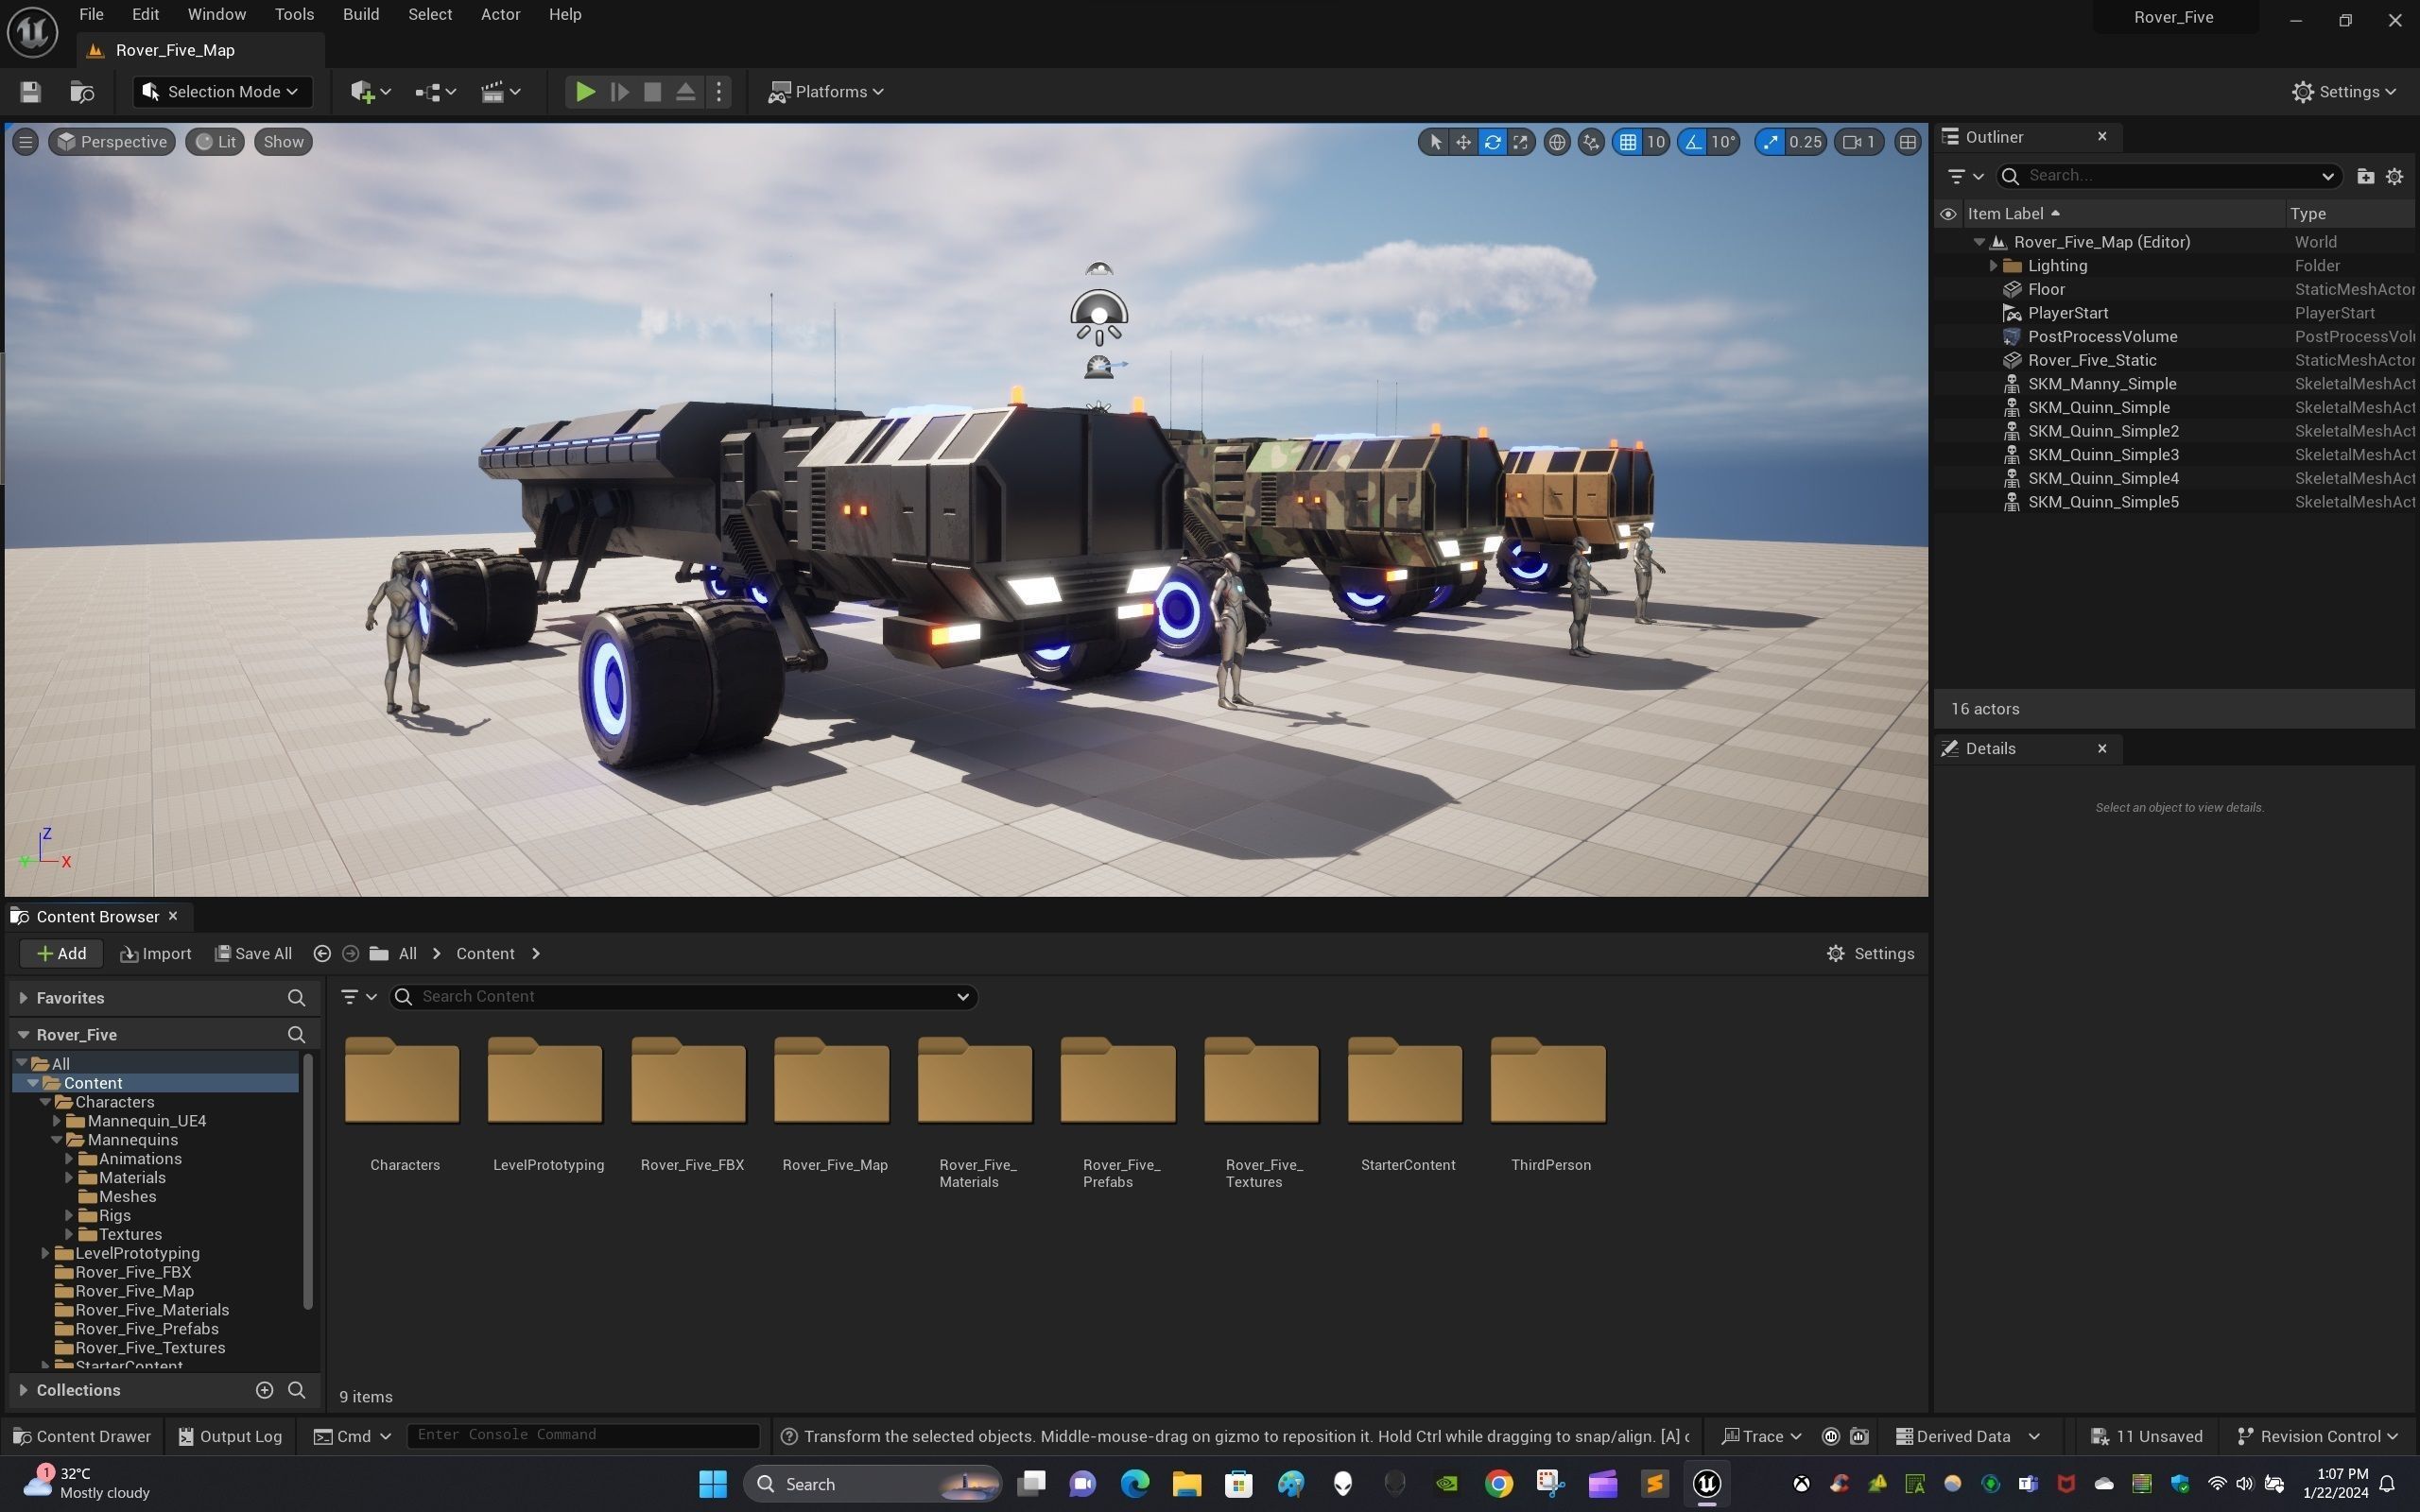This screenshot has height=1512, width=2420.
Task: Open the Cinematics clapperboard dropdown
Action: 501,92
